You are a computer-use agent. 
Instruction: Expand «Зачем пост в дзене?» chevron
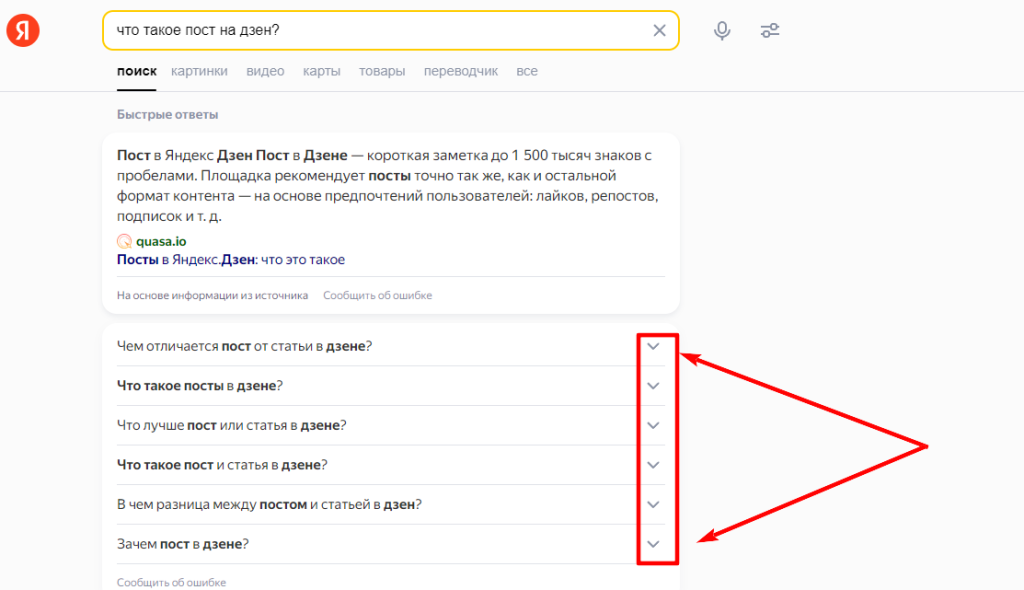[653, 544]
